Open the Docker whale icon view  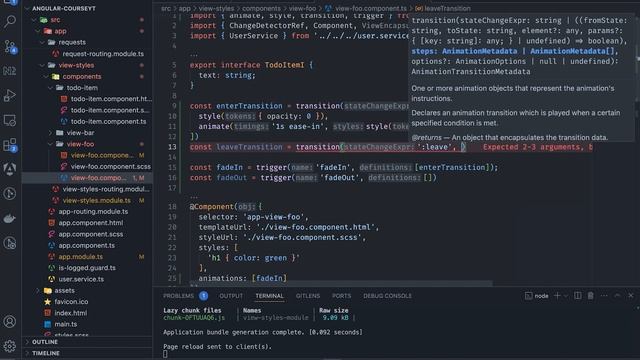coord(10,218)
